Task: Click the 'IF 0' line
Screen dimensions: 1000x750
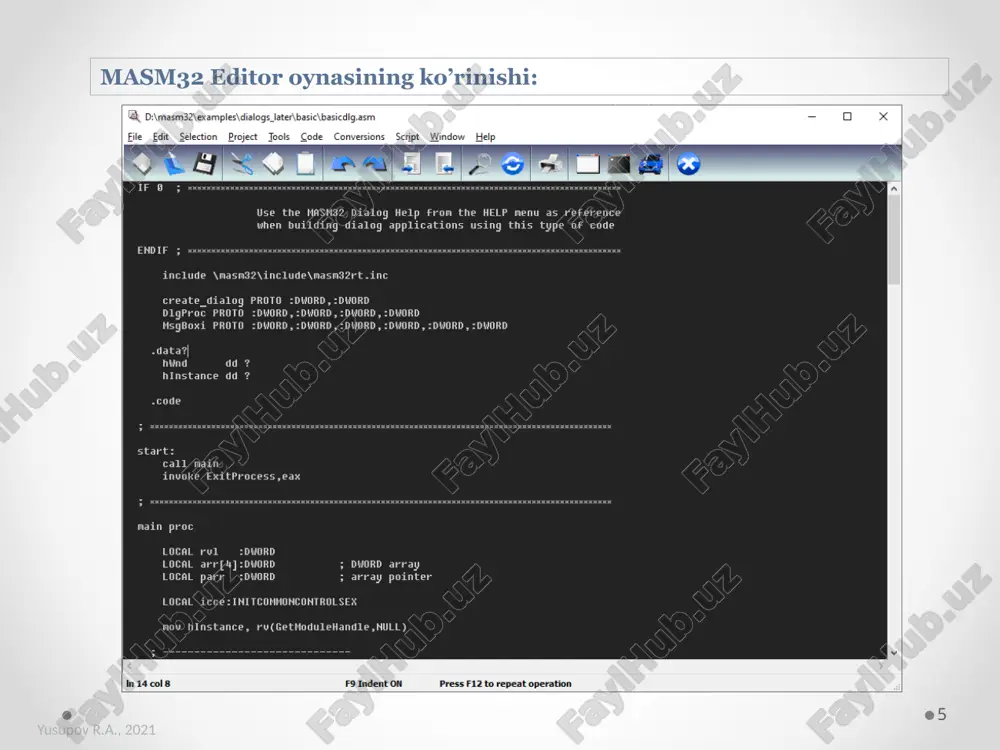Action: point(379,188)
